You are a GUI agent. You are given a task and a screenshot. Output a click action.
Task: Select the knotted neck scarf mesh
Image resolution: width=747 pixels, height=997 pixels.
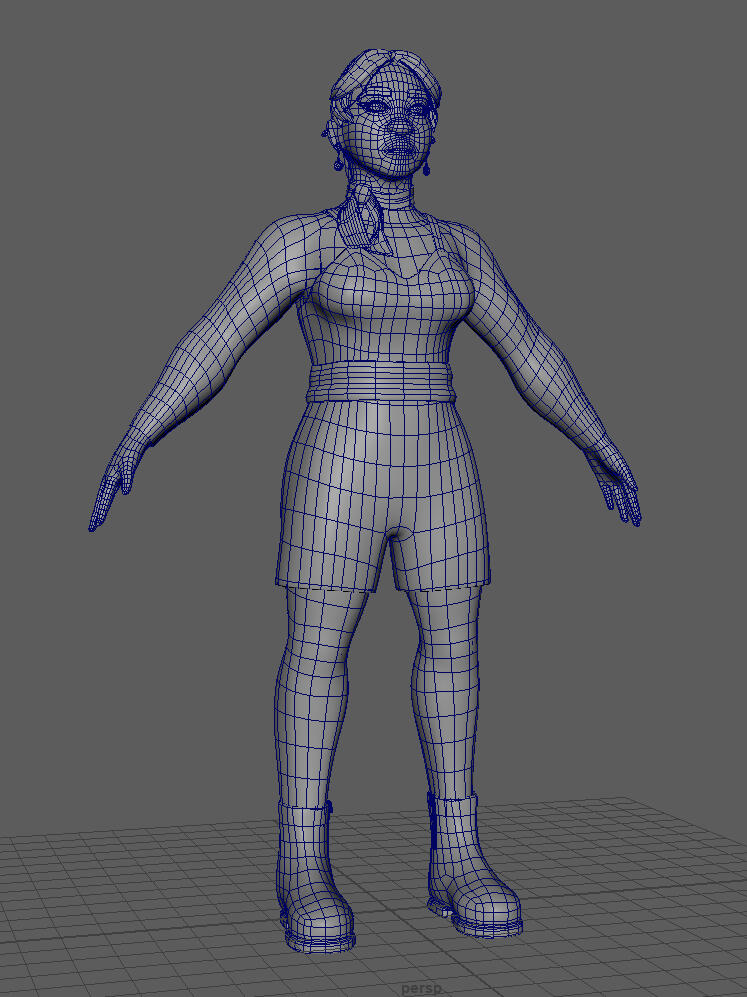tap(362, 217)
